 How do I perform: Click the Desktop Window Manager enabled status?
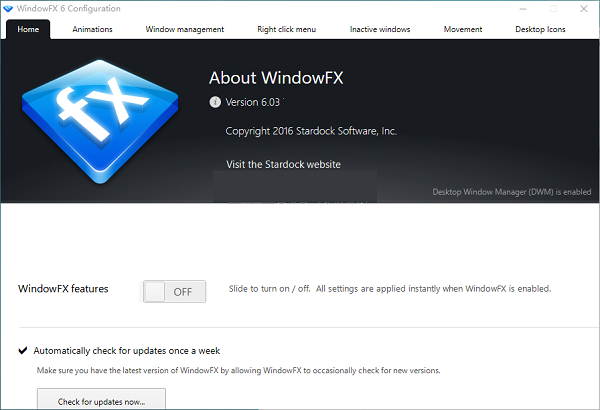[512, 192]
